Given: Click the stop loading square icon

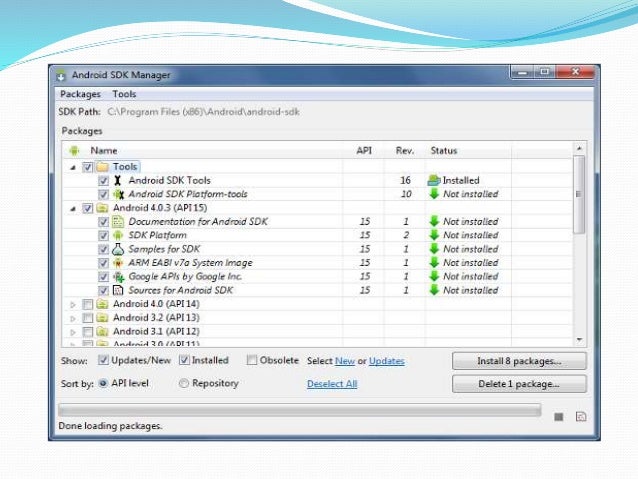Looking at the screenshot, I should coord(559,417).
